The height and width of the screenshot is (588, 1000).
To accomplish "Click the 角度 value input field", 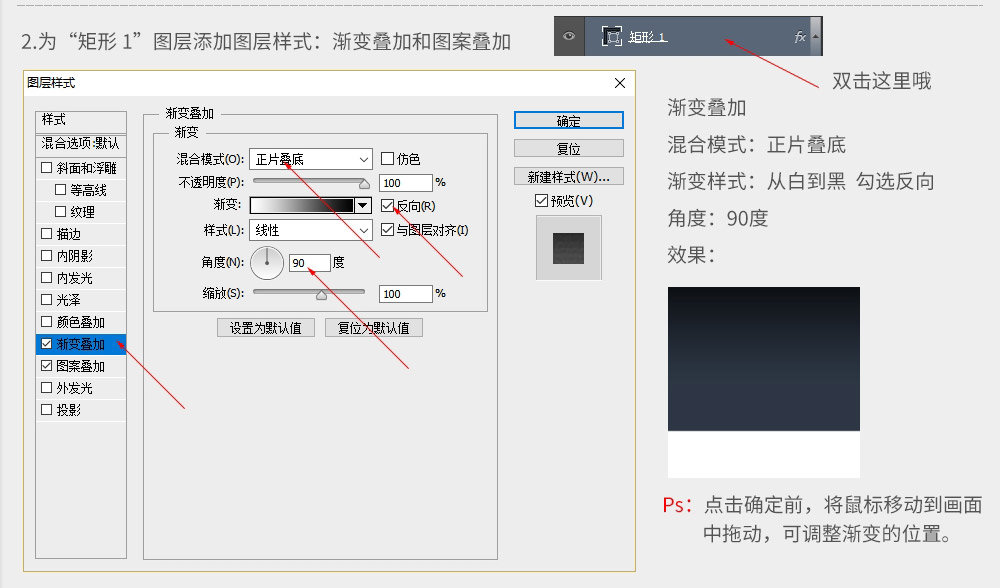I will click(x=309, y=263).
